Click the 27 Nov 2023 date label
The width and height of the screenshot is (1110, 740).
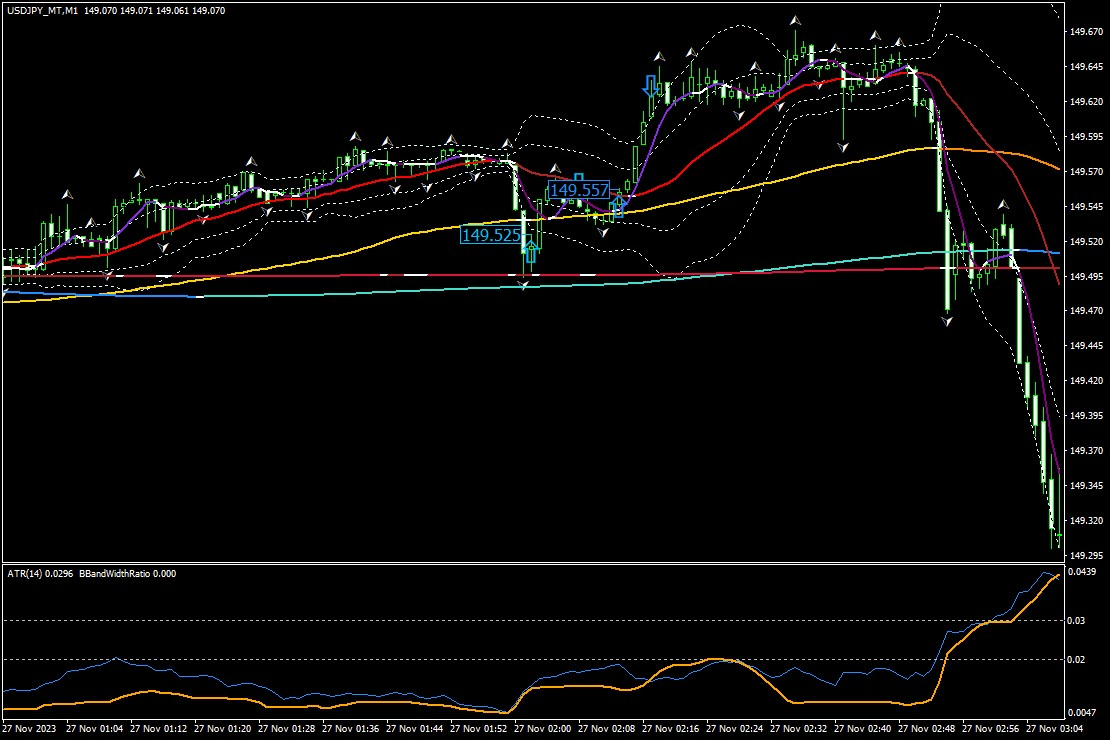29,729
